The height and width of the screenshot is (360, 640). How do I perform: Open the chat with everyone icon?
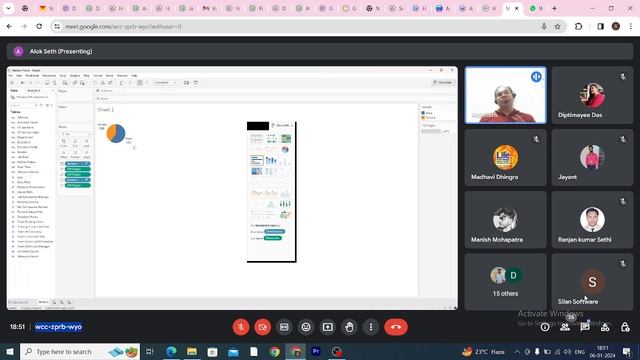(585, 327)
